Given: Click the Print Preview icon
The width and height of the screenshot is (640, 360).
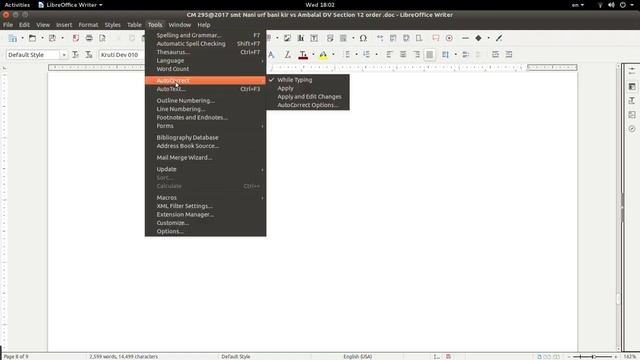Looking at the screenshot, I should click(x=102, y=38).
